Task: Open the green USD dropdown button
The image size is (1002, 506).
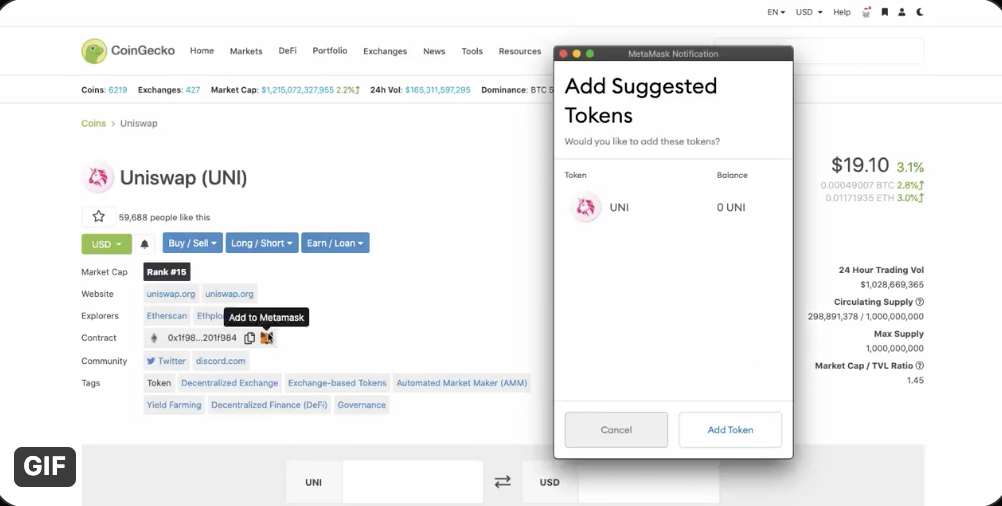Action: 107,244
